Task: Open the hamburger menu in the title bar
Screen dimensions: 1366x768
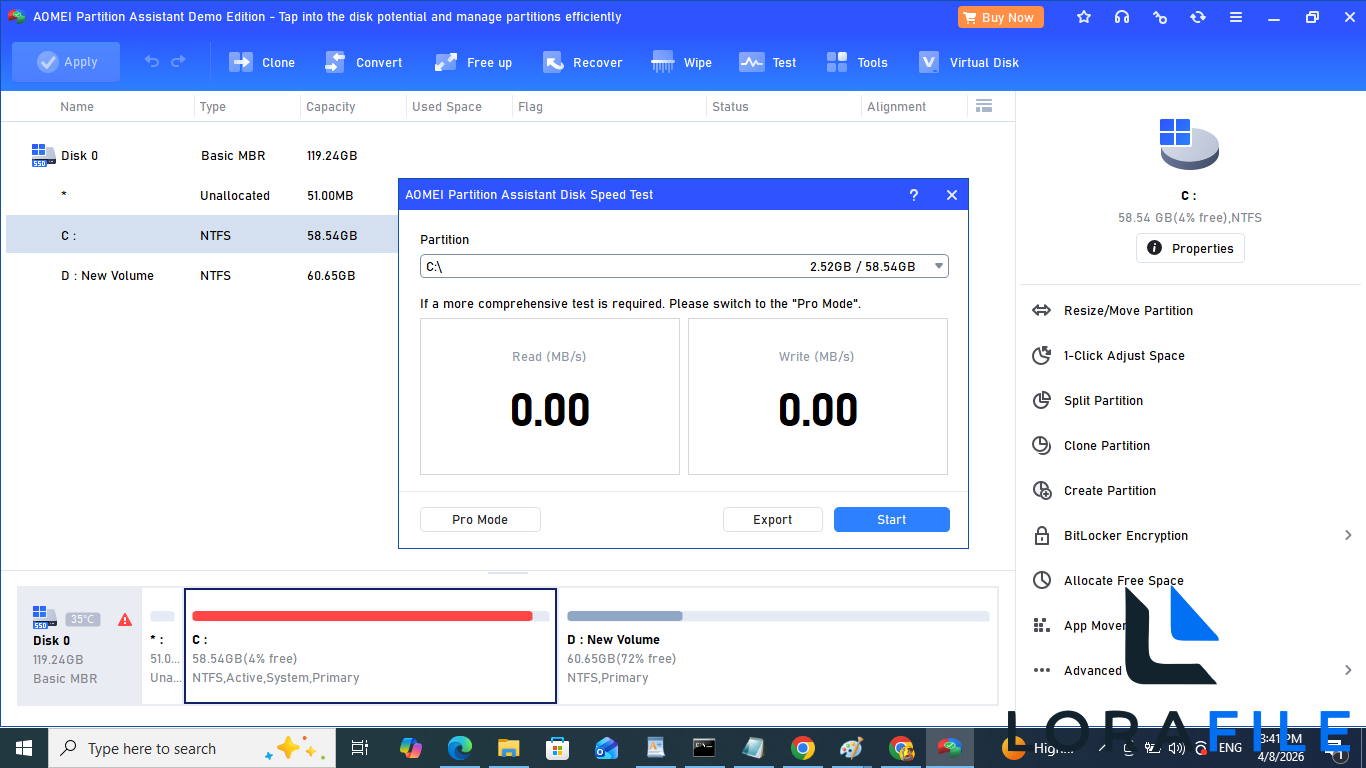Action: [x=1236, y=16]
